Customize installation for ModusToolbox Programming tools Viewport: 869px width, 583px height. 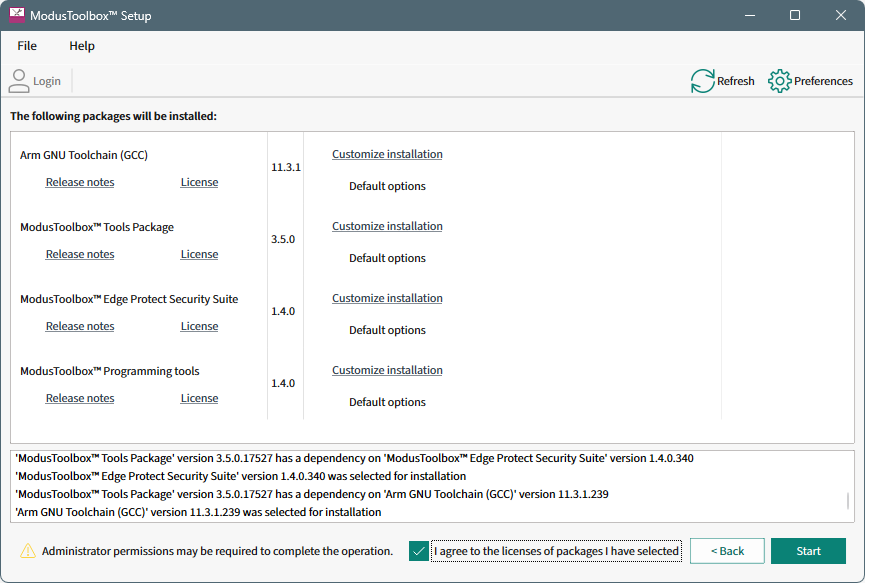[387, 370]
